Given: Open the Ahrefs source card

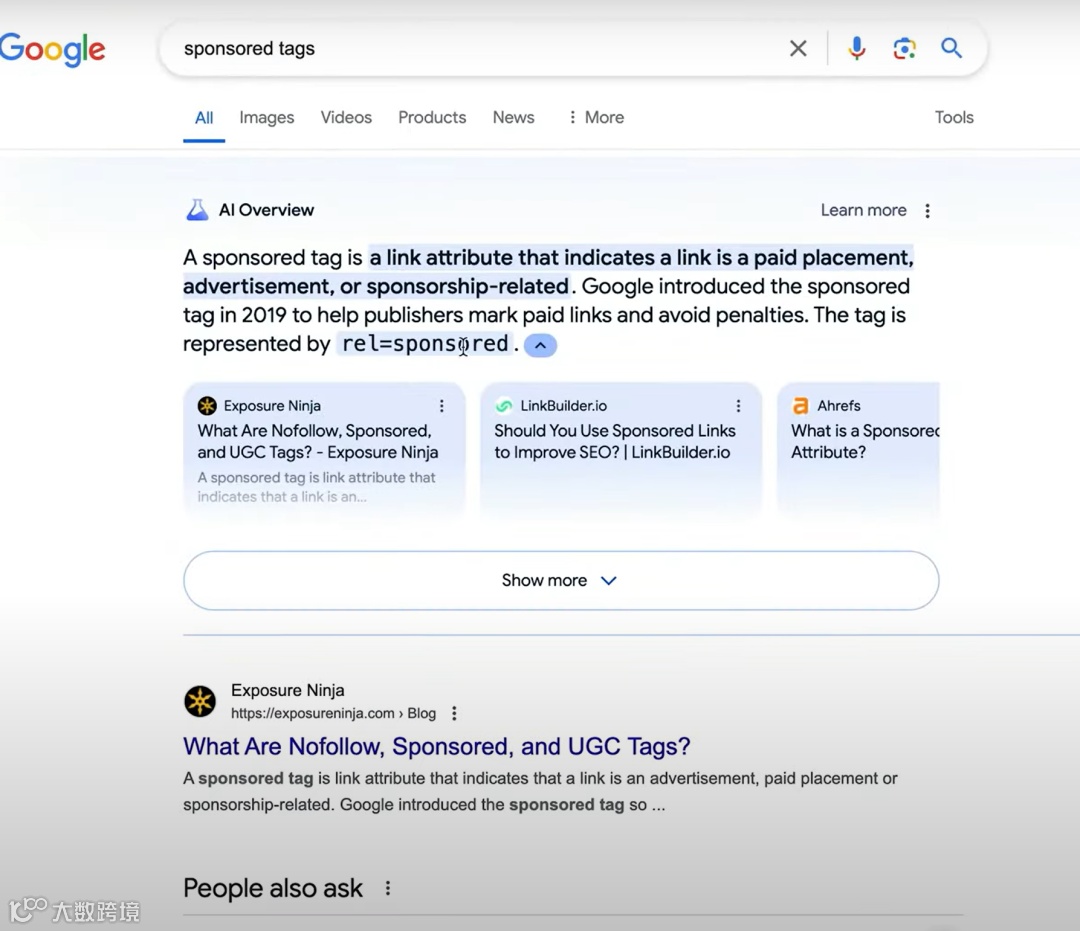Looking at the screenshot, I should (x=858, y=448).
